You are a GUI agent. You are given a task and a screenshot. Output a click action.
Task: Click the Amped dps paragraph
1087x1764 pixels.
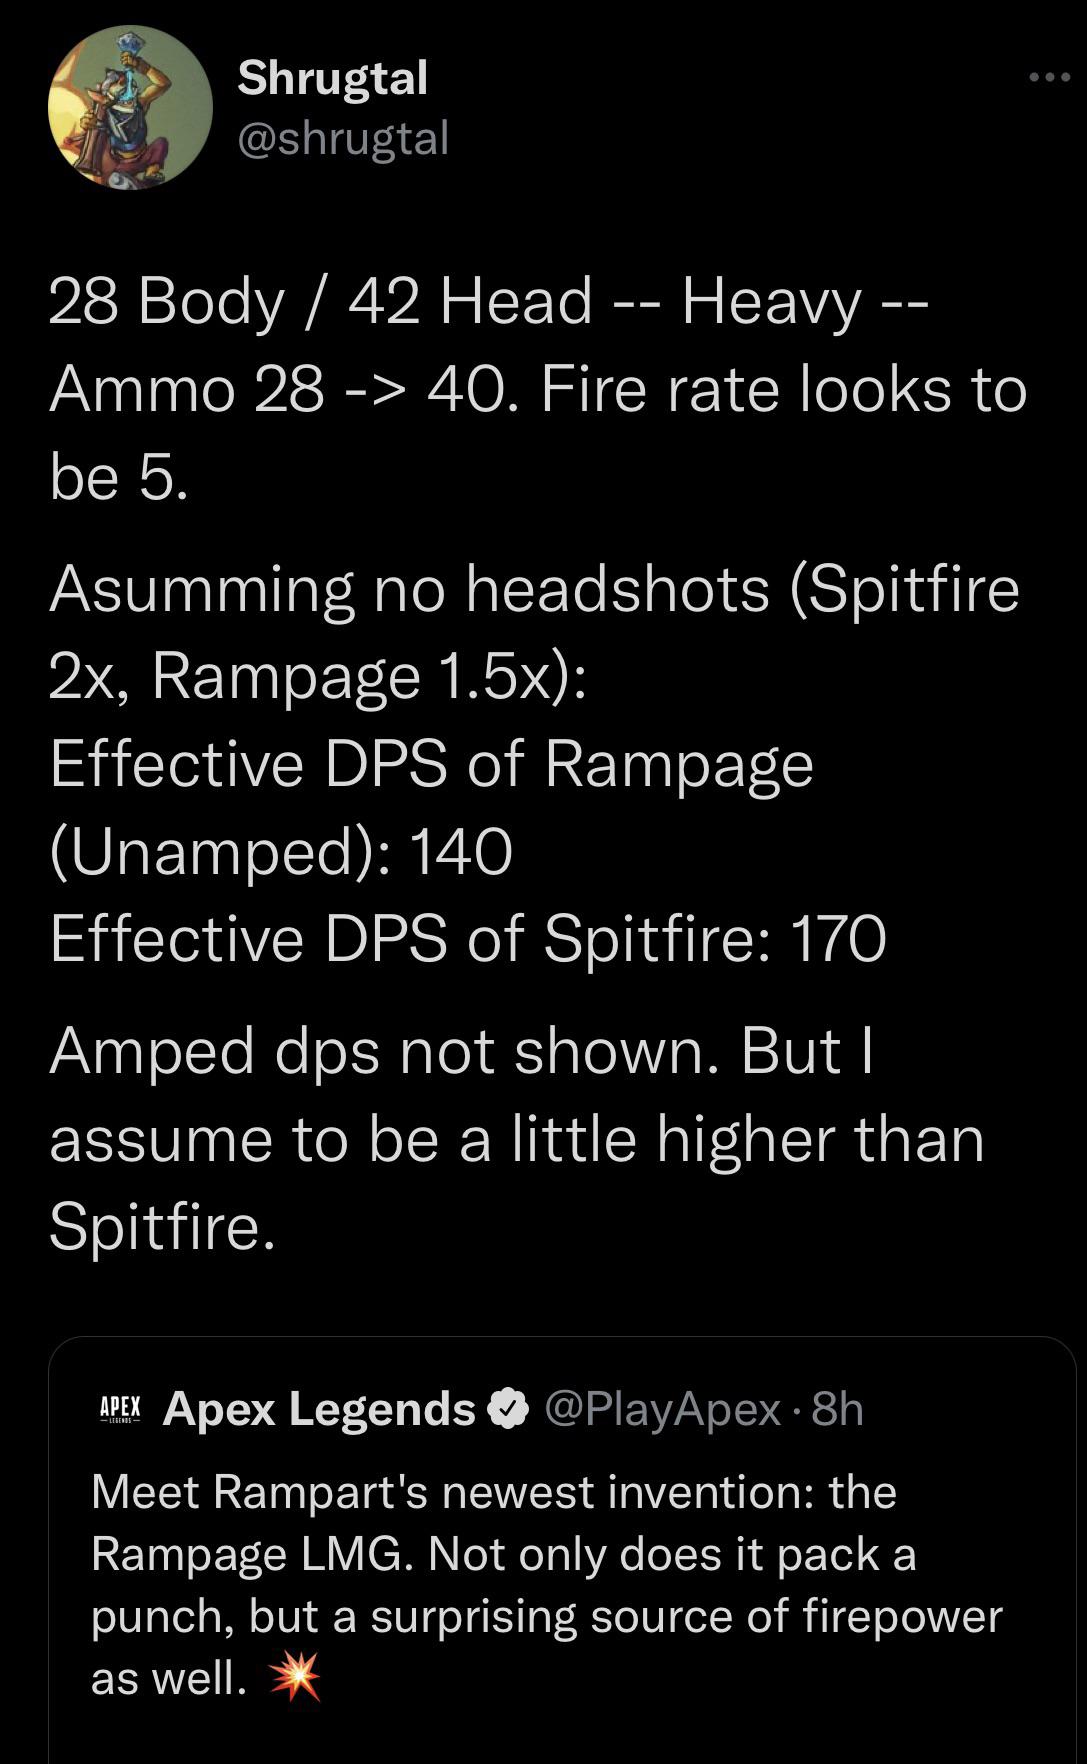coord(515,1140)
